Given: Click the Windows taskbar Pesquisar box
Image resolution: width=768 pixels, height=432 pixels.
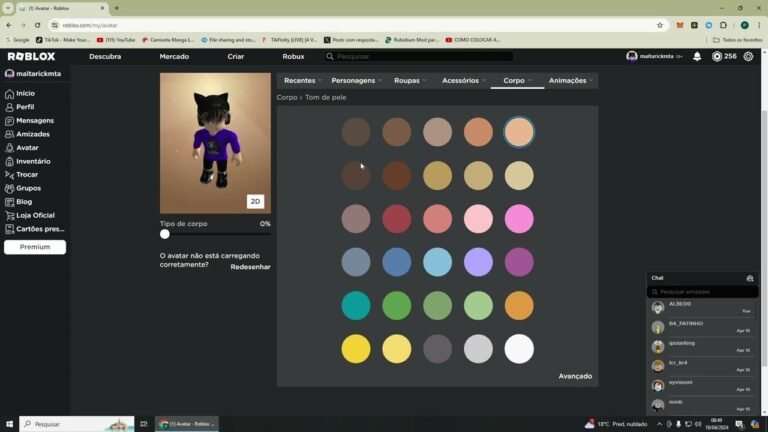Looking at the screenshot, I should click(x=76, y=424).
